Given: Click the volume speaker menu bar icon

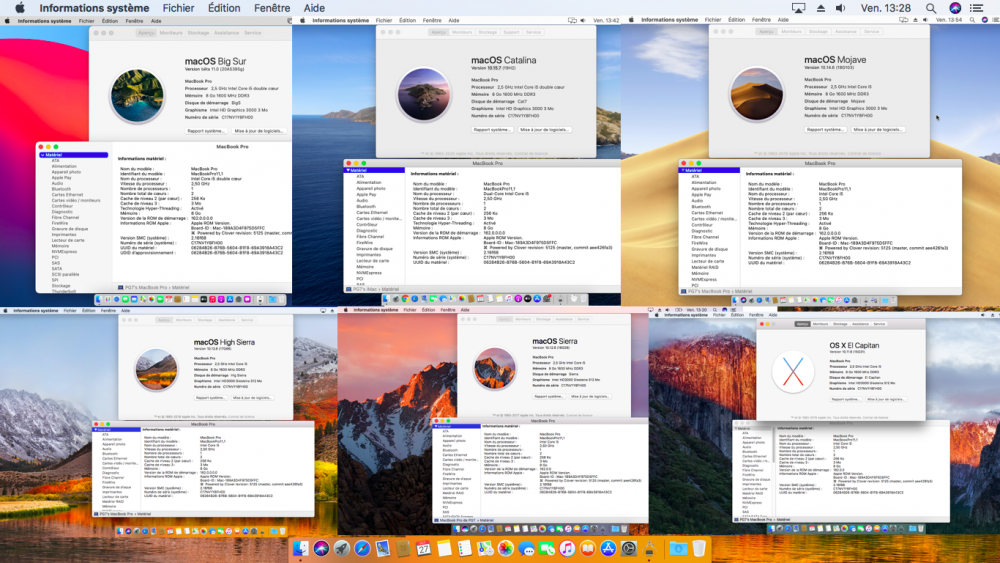Looking at the screenshot, I should click(x=841, y=8).
